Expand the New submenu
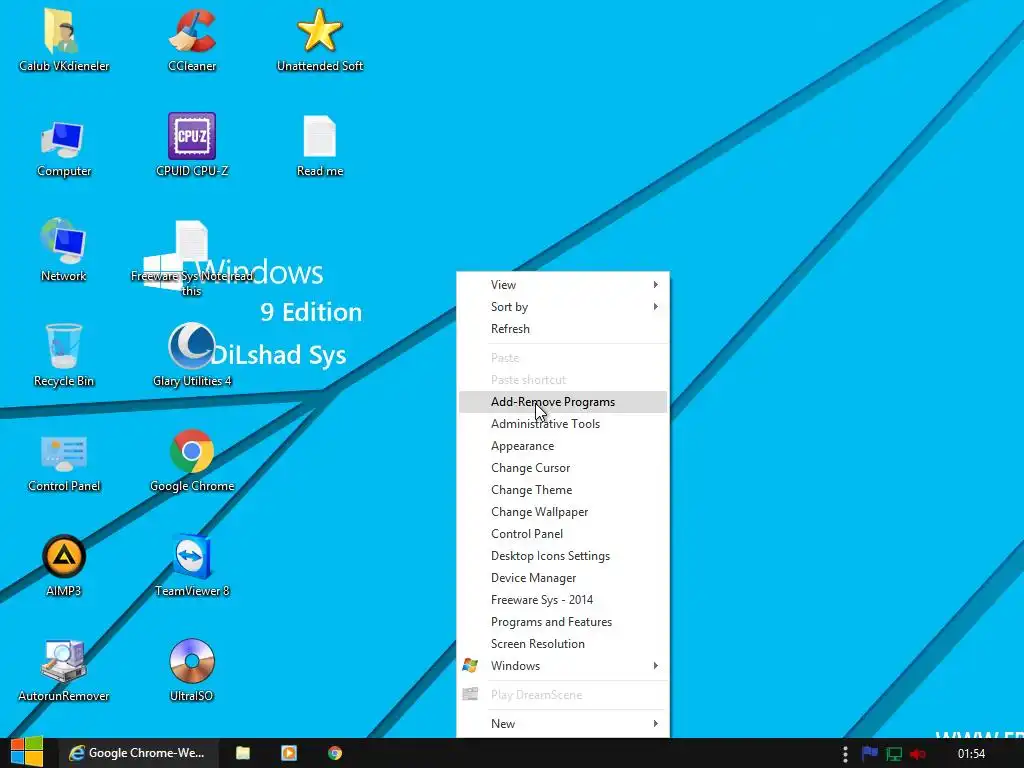This screenshot has height=768, width=1024. (x=564, y=724)
